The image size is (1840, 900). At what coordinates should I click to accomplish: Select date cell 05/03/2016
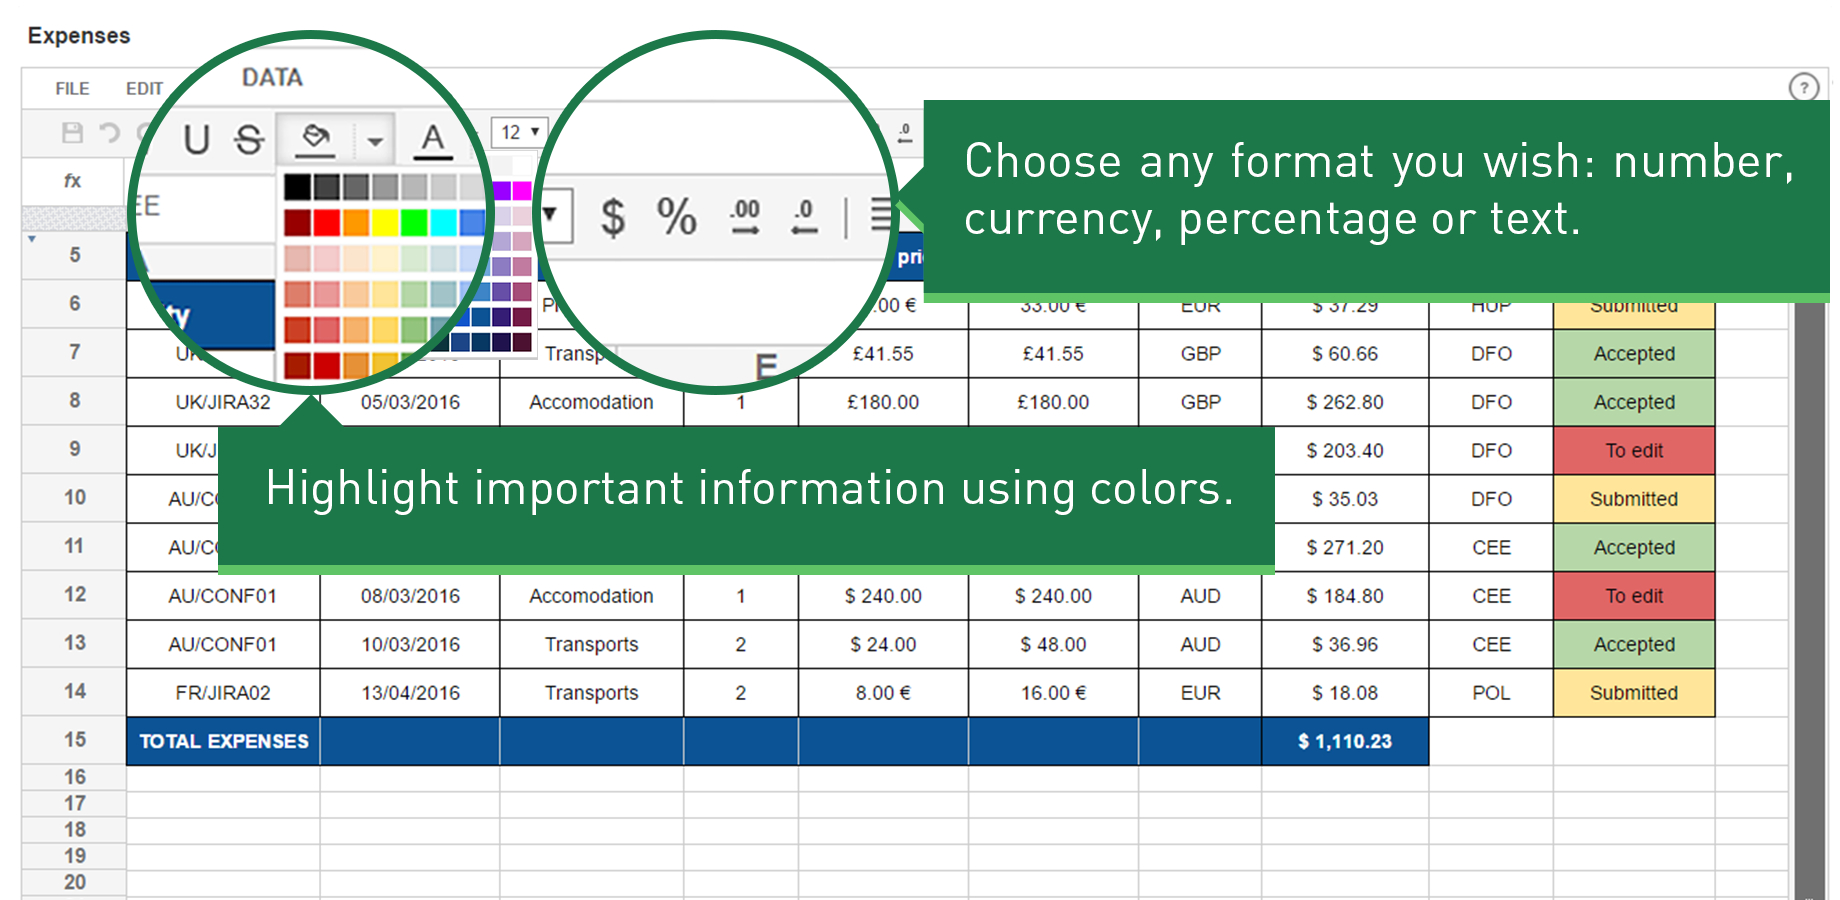tap(410, 402)
